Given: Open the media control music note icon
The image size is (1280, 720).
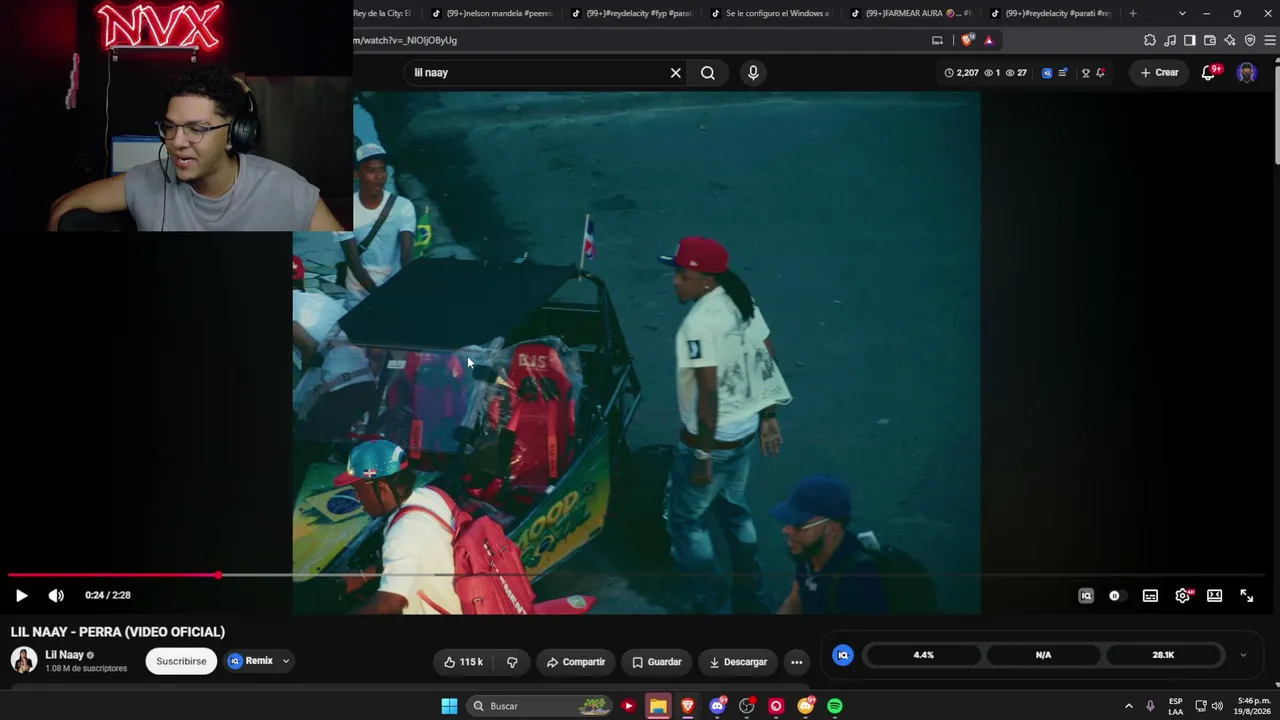Looking at the screenshot, I should (1170, 40).
